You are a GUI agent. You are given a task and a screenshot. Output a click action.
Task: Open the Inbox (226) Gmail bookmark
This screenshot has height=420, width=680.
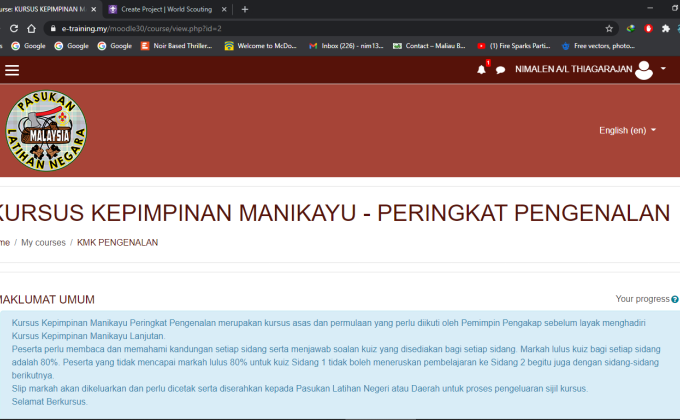tap(346, 46)
